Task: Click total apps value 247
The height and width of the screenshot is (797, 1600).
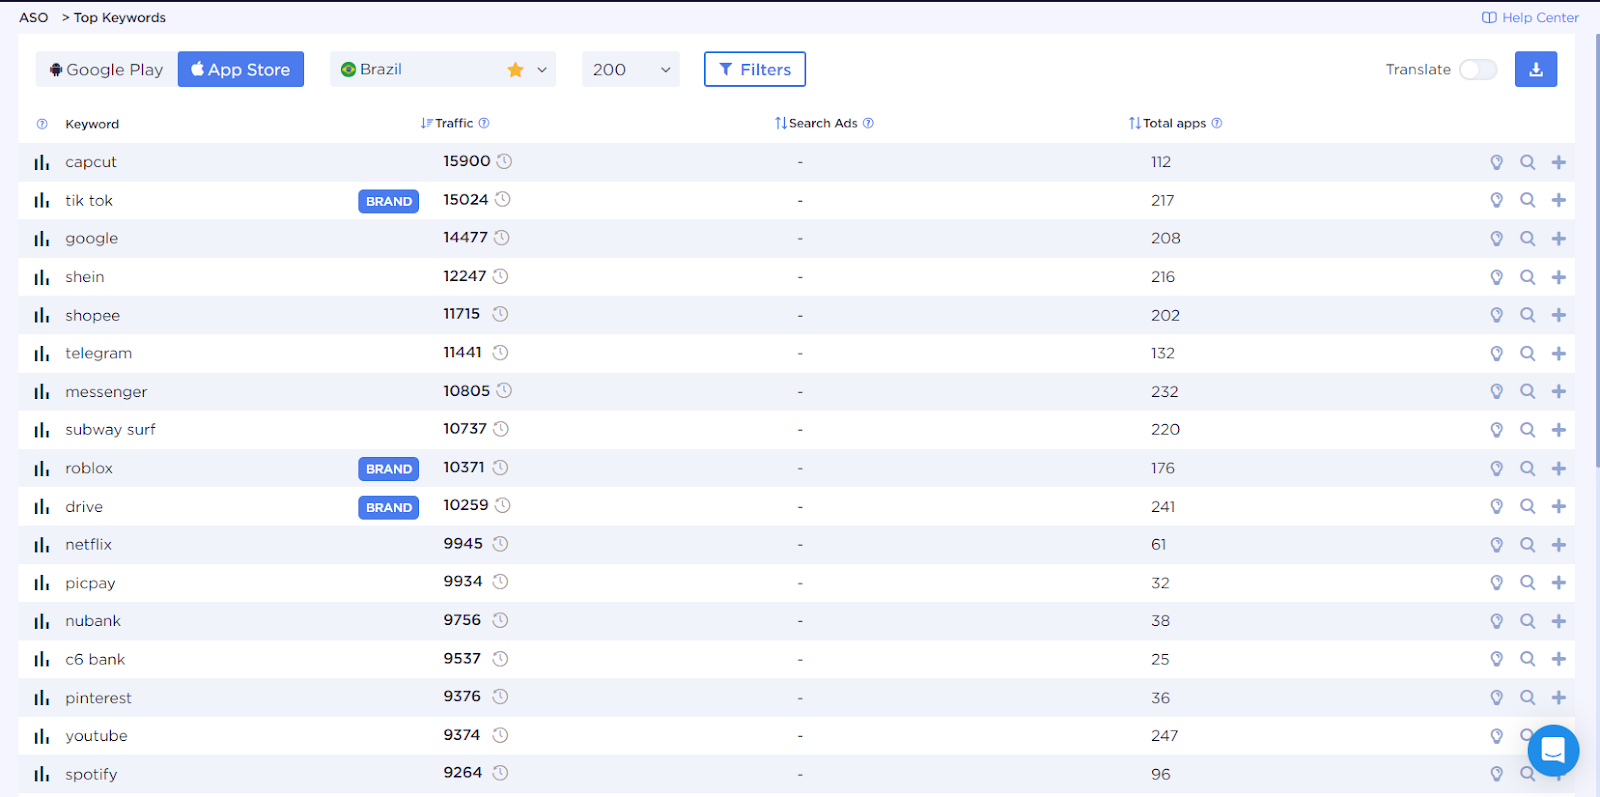Action: [1164, 736]
